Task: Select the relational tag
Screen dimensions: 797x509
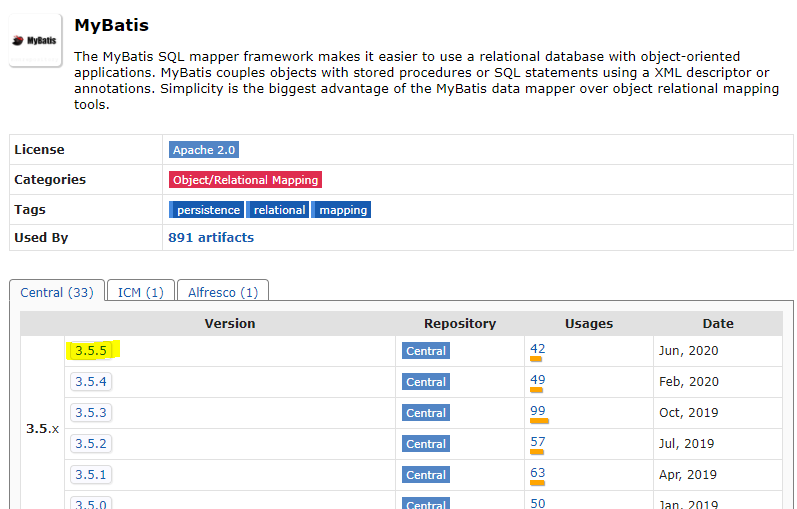Action: (278, 210)
